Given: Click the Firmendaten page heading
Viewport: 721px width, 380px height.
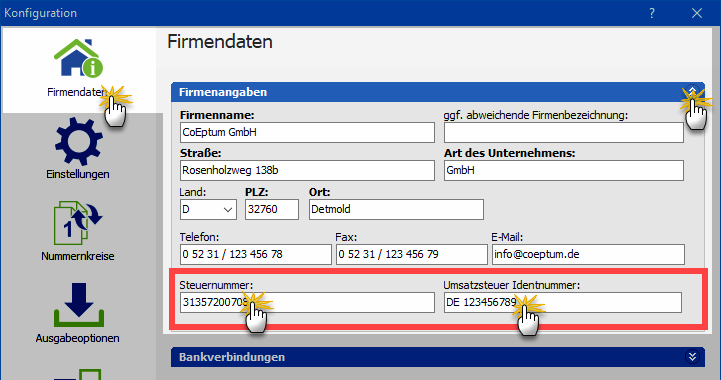Looking at the screenshot, I should click(x=220, y=42).
